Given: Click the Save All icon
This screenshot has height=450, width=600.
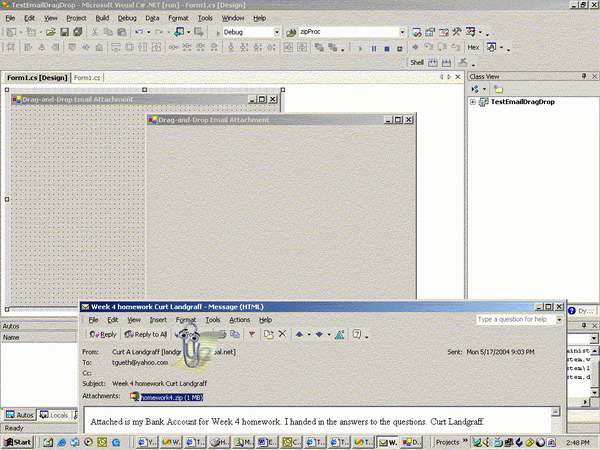Looking at the screenshot, I should (x=78, y=32).
